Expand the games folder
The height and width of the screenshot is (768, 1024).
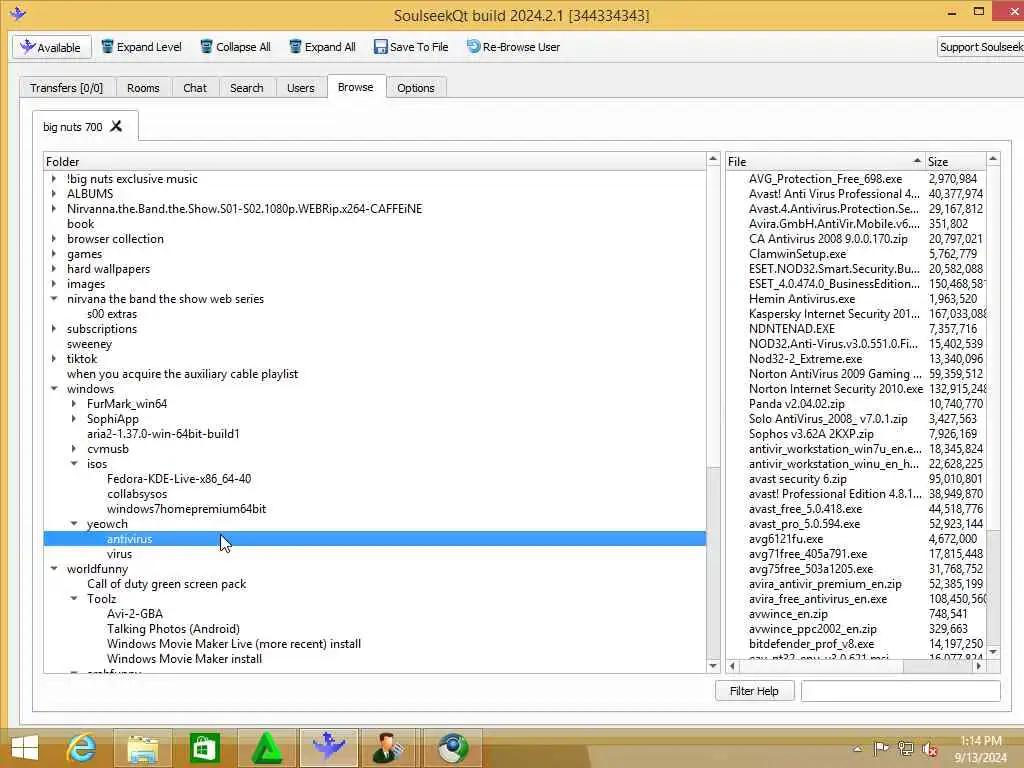tap(54, 253)
